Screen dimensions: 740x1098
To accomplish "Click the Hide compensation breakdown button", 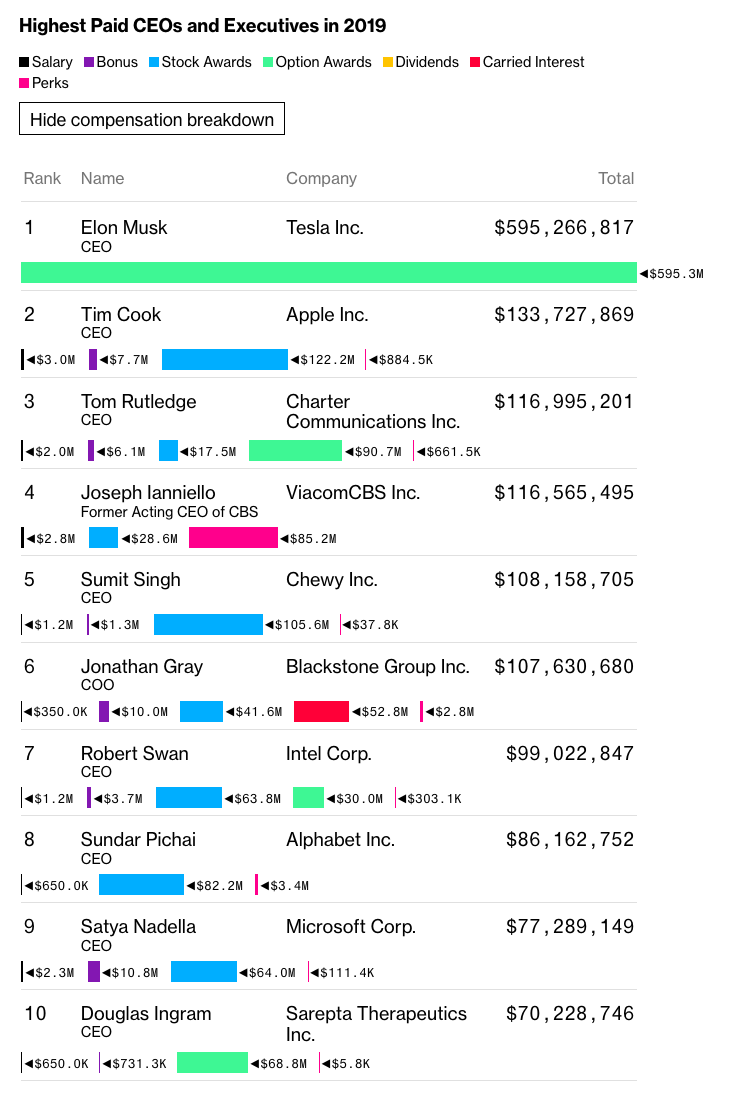I will click(x=152, y=119).
